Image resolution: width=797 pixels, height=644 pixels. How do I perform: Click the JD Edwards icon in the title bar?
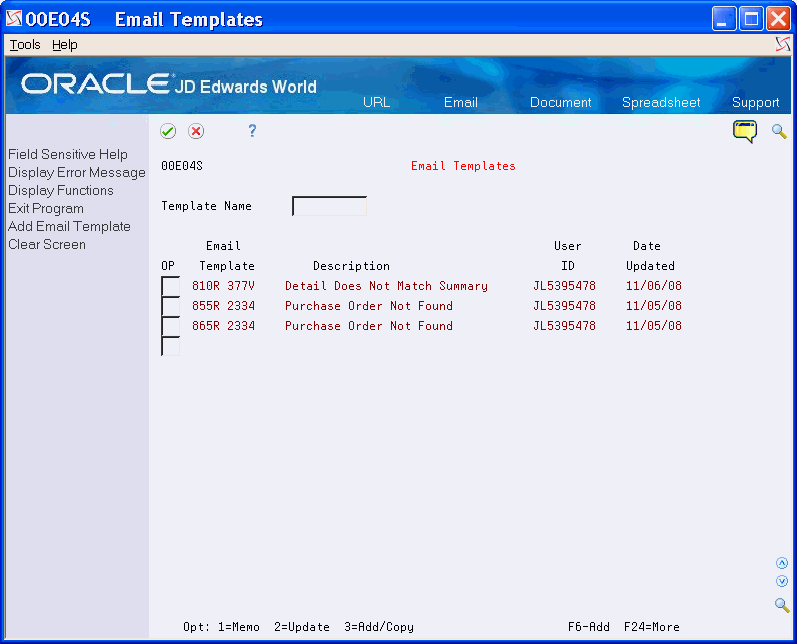[14, 19]
